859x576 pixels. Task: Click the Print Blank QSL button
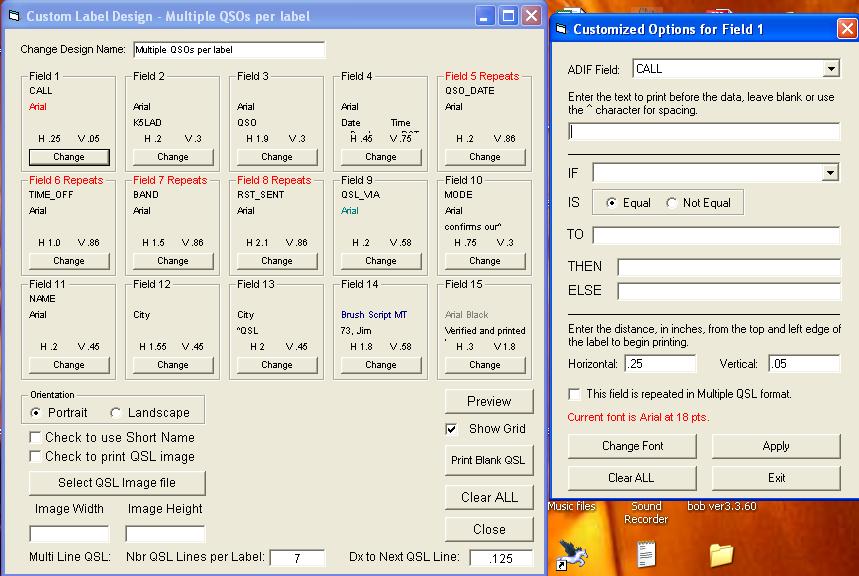pyautogui.click(x=489, y=460)
